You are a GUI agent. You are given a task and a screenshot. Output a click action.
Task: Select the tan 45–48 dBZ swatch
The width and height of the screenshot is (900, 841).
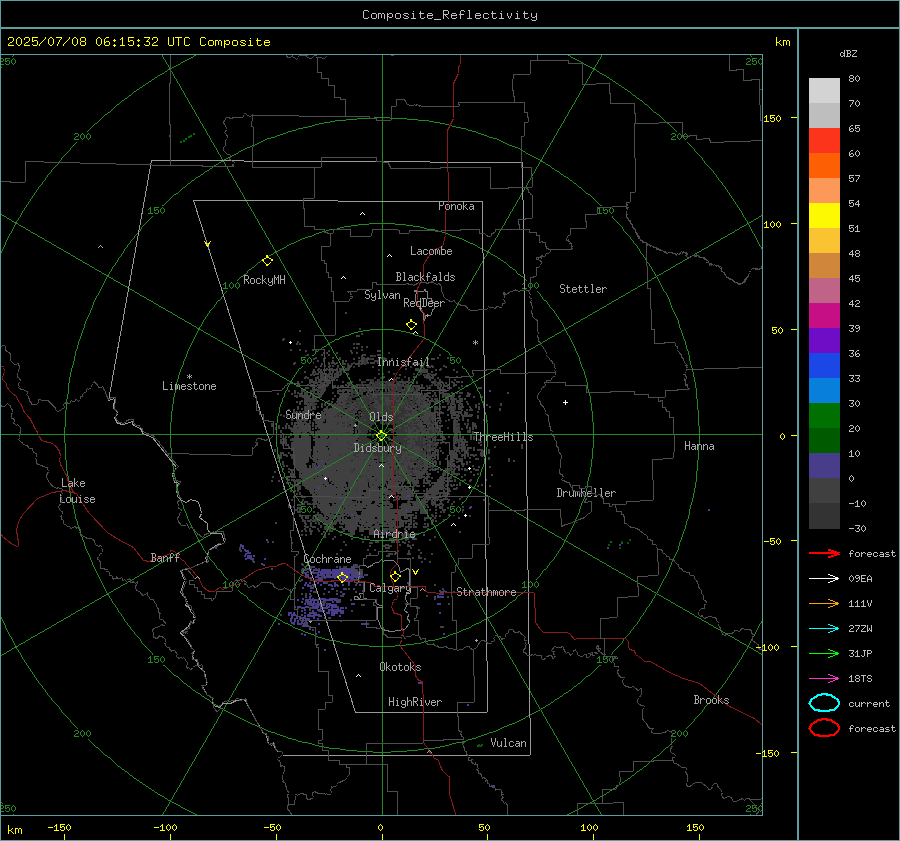point(824,266)
